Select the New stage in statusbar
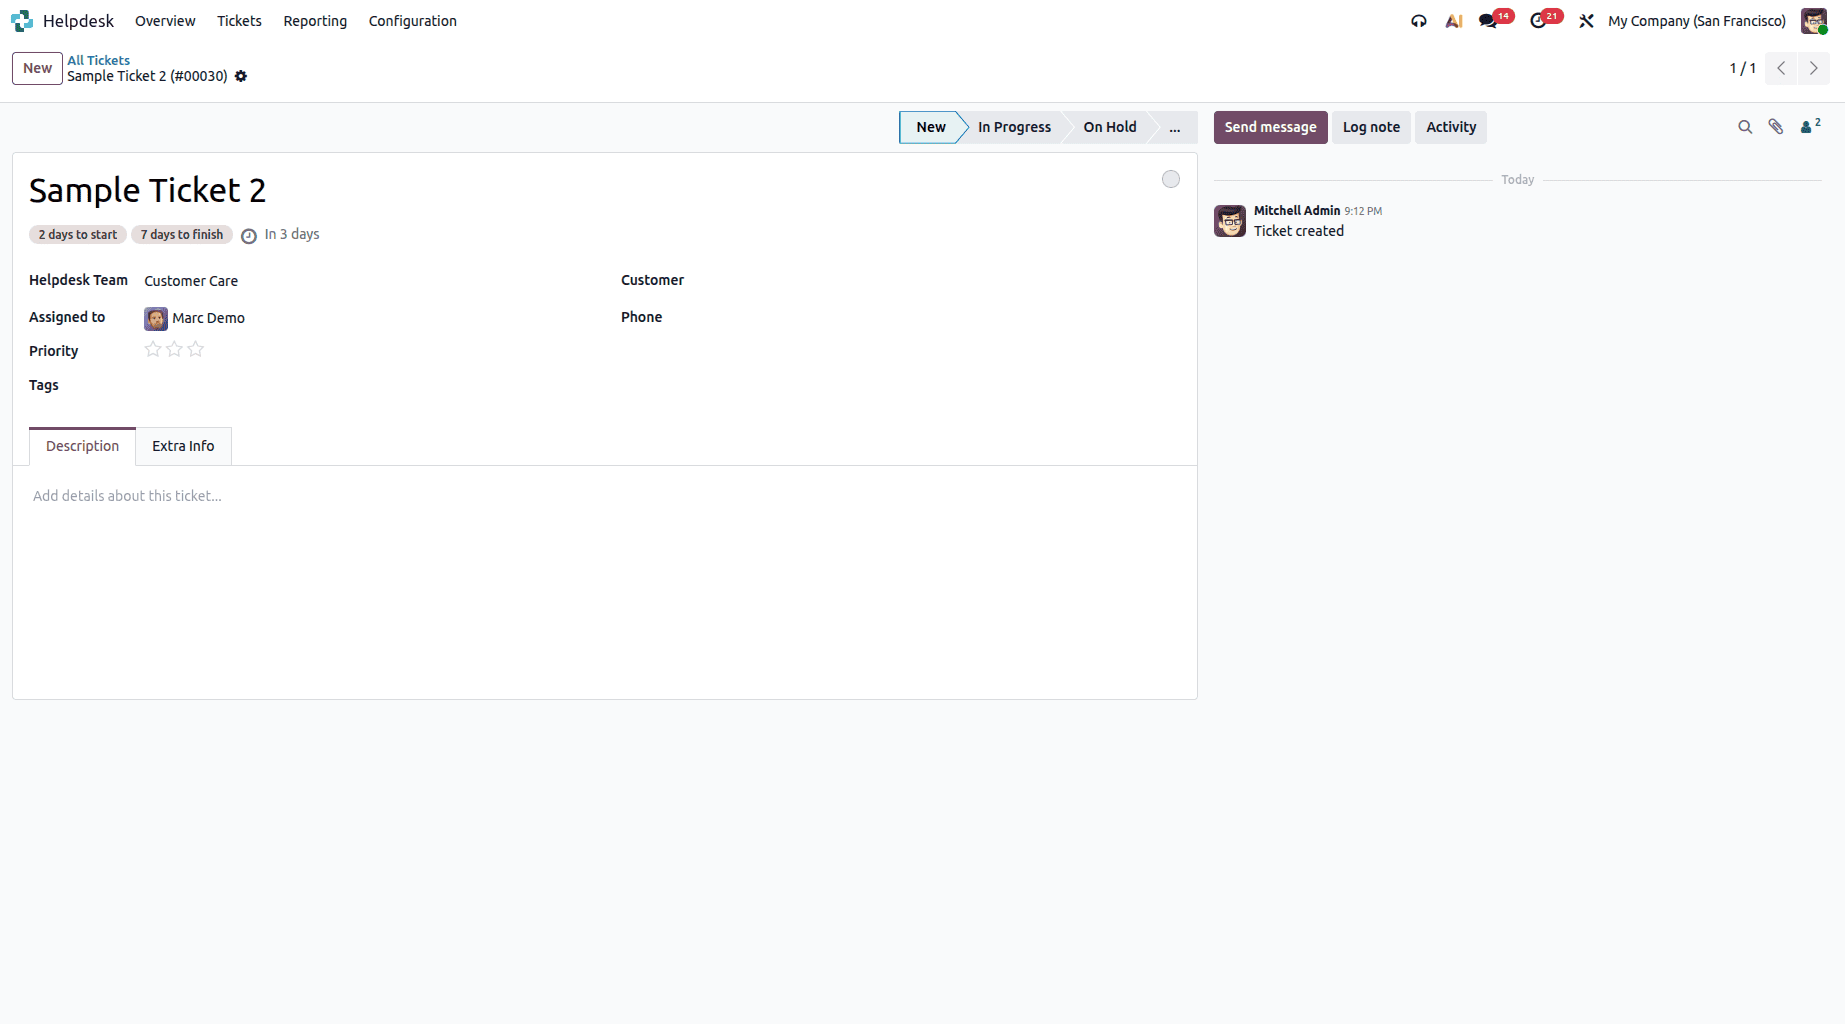The height and width of the screenshot is (1024, 1845). (931, 127)
